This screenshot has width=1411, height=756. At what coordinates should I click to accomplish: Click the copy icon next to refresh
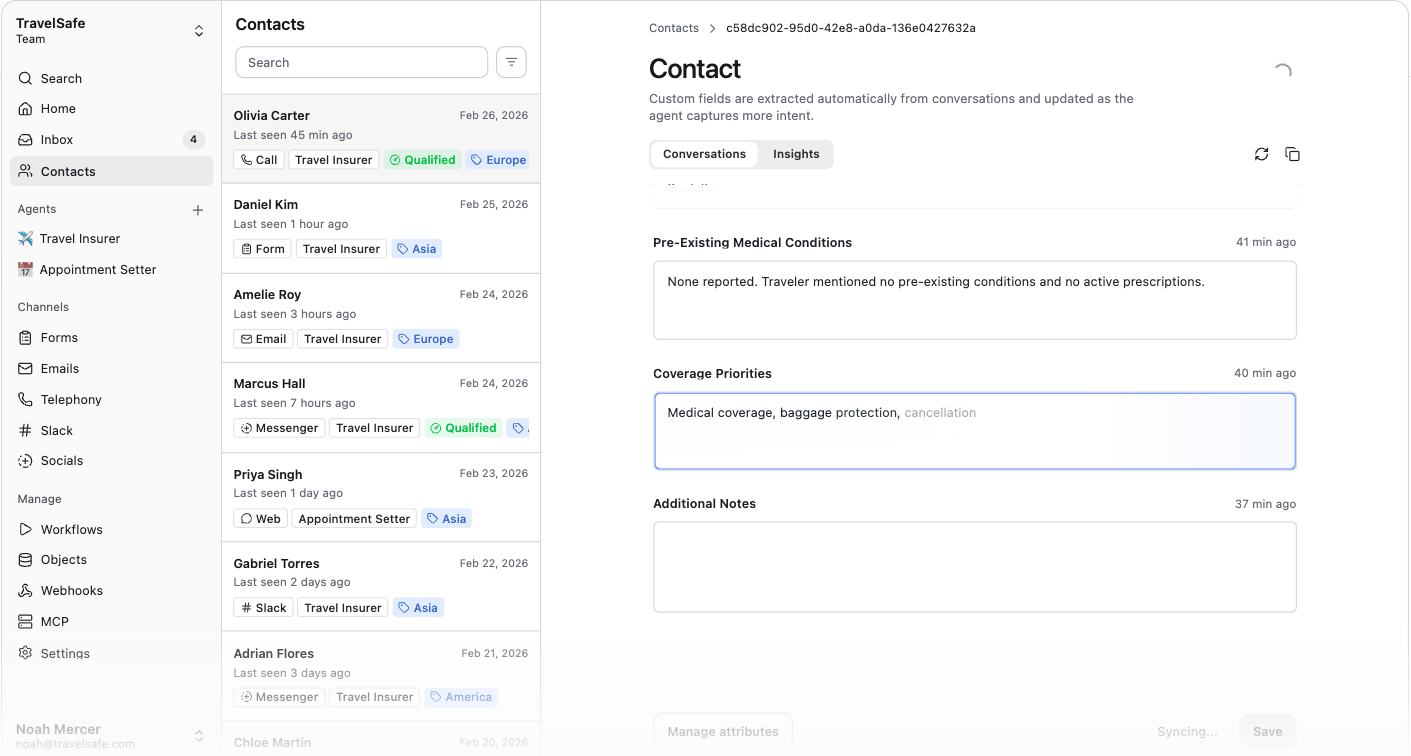click(1292, 154)
